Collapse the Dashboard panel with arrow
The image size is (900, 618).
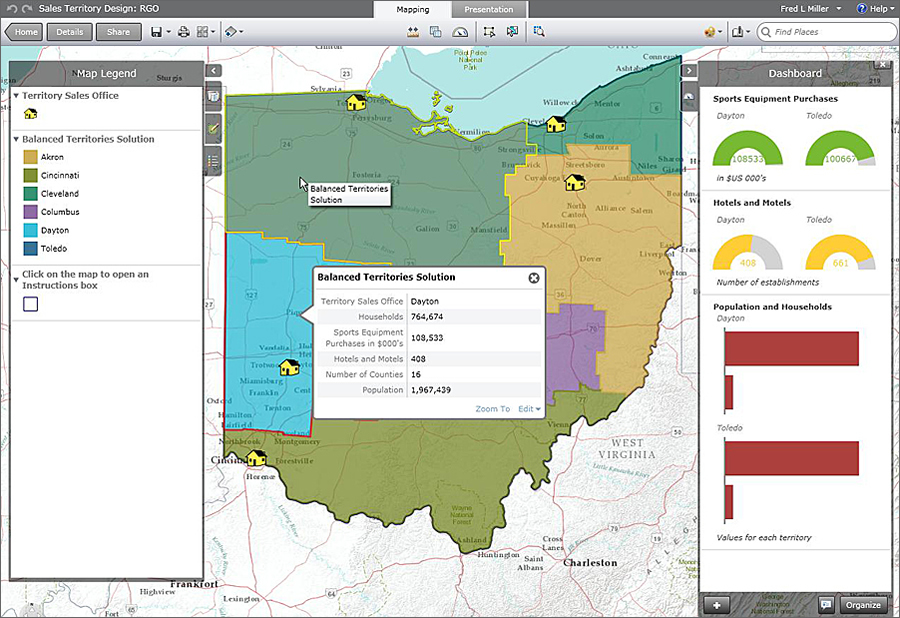[689, 71]
